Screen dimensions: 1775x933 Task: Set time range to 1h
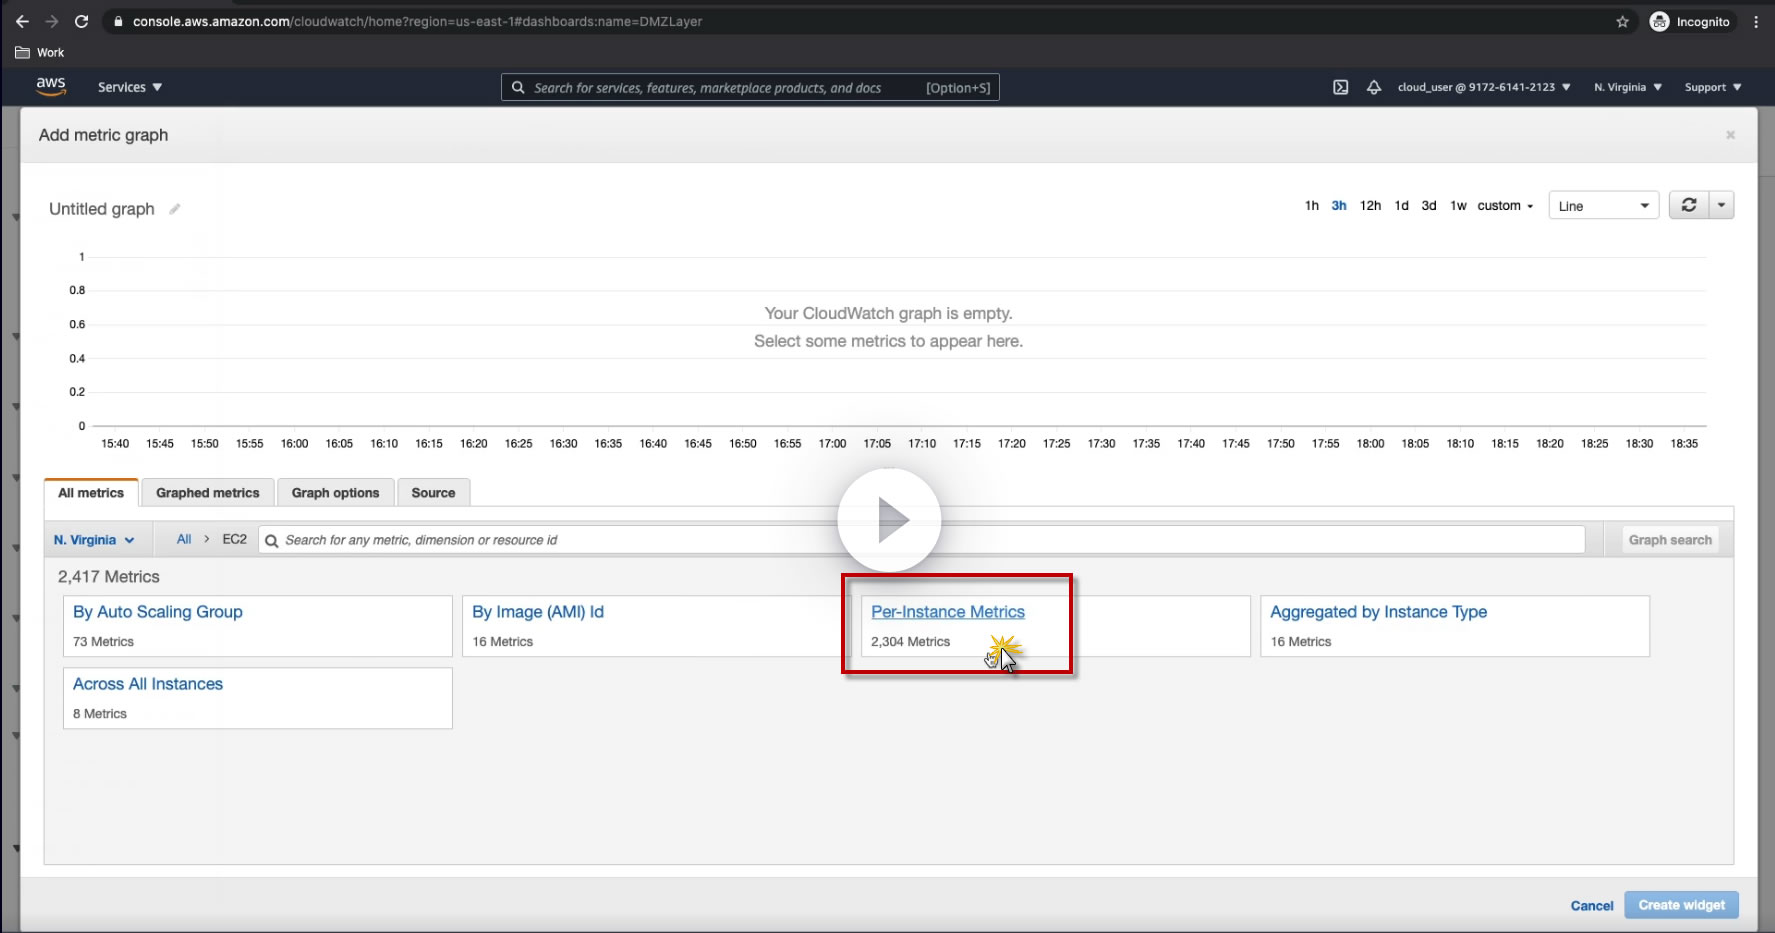click(1312, 206)
